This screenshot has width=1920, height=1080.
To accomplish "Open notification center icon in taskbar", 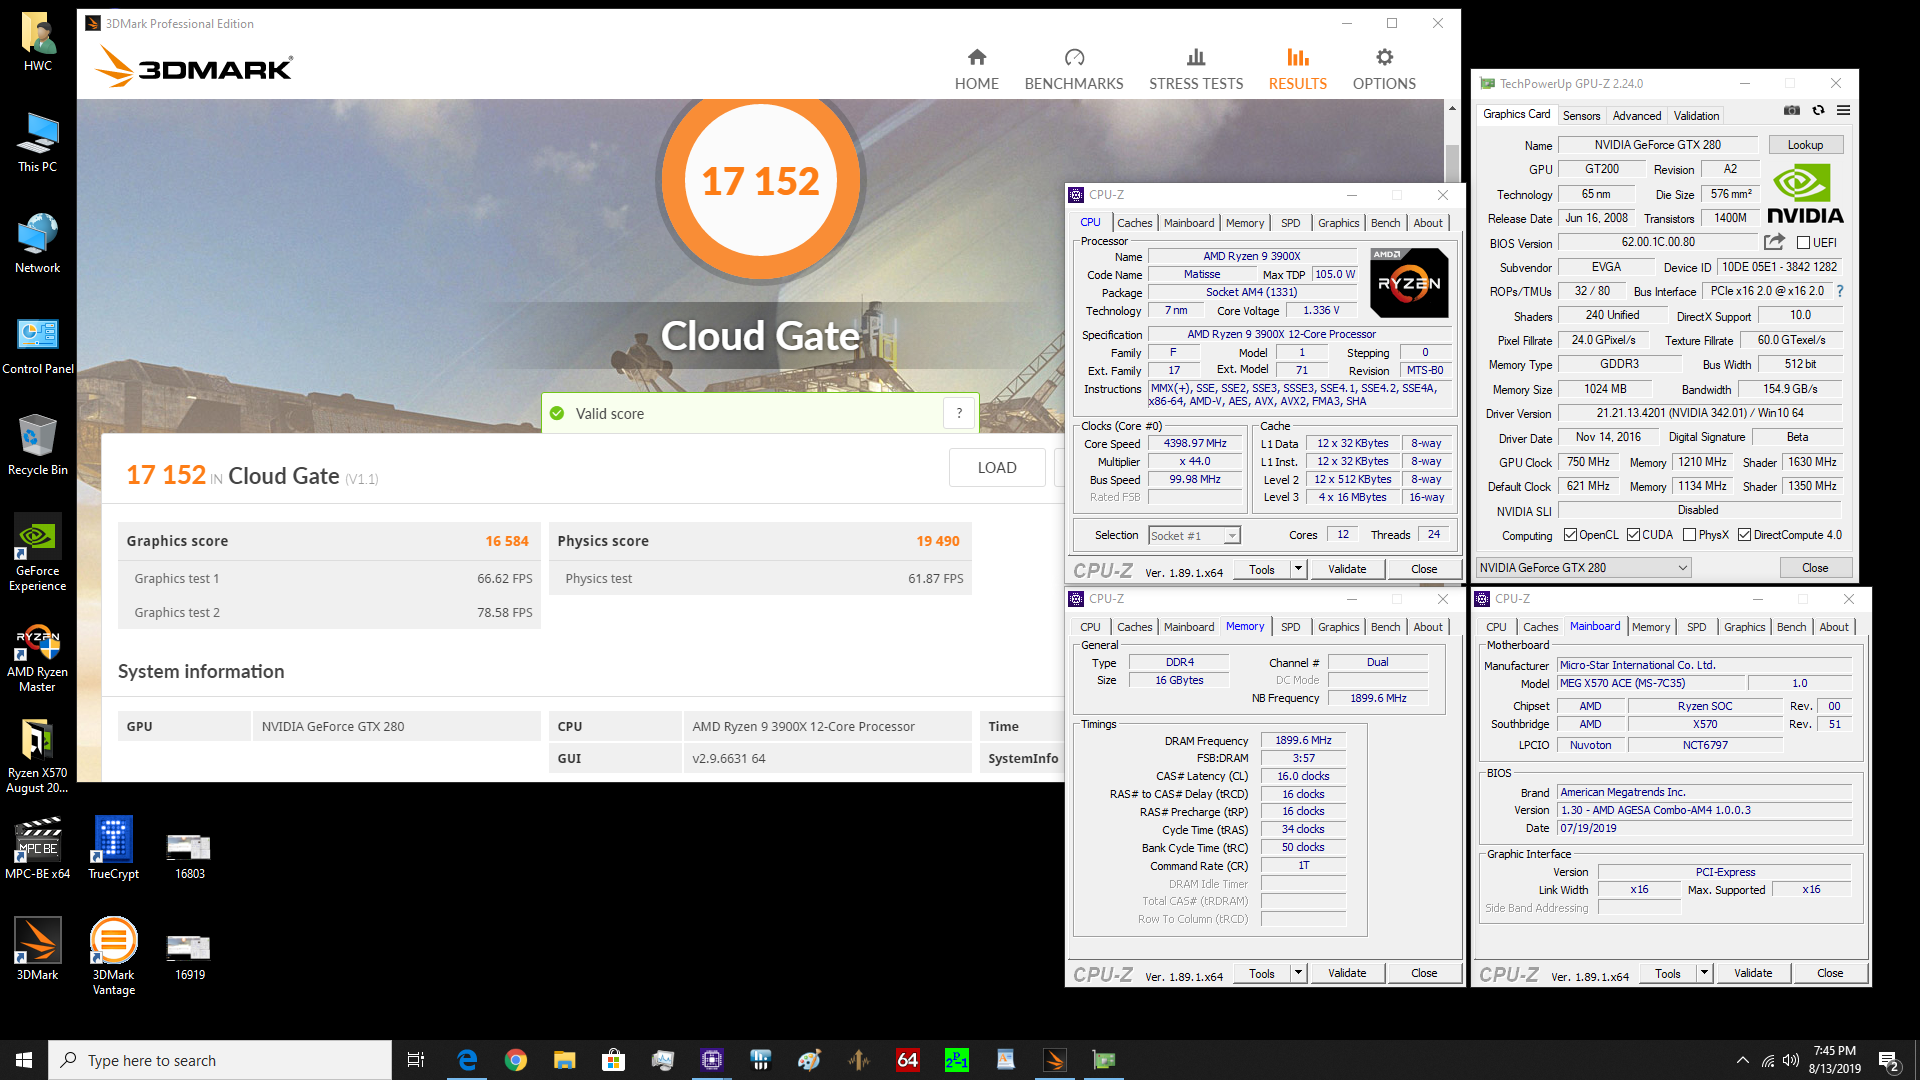I will pyautogui.click(x=1889, y=1060).
